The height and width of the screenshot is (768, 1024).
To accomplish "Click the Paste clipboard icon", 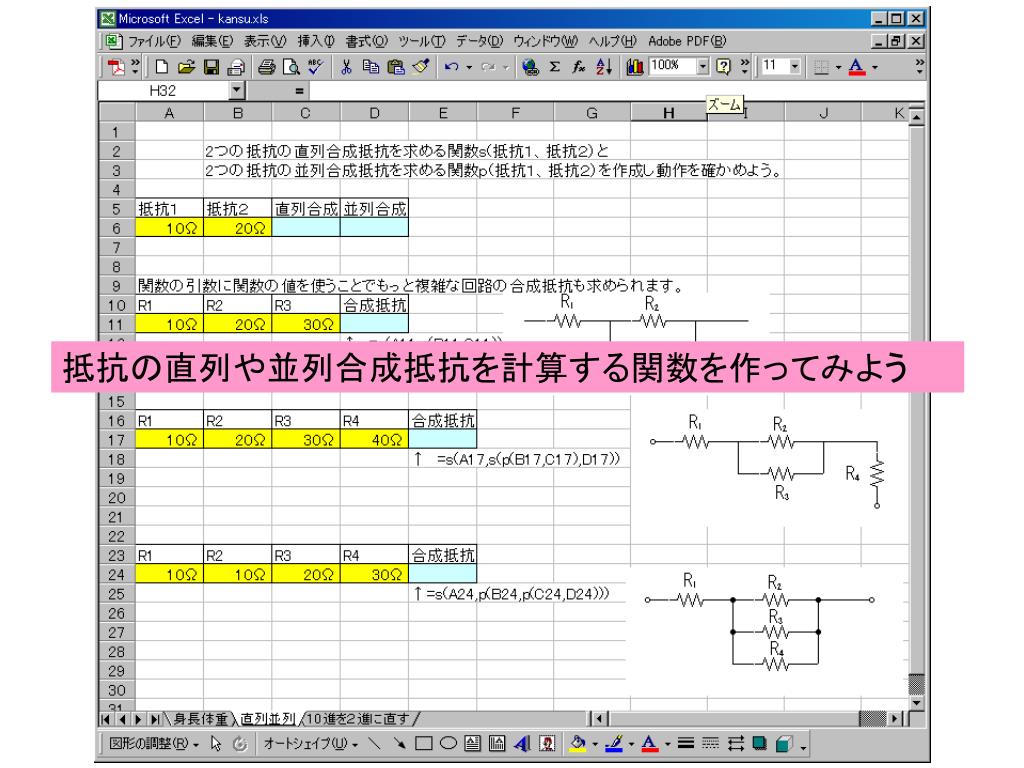I will point(396,67).
